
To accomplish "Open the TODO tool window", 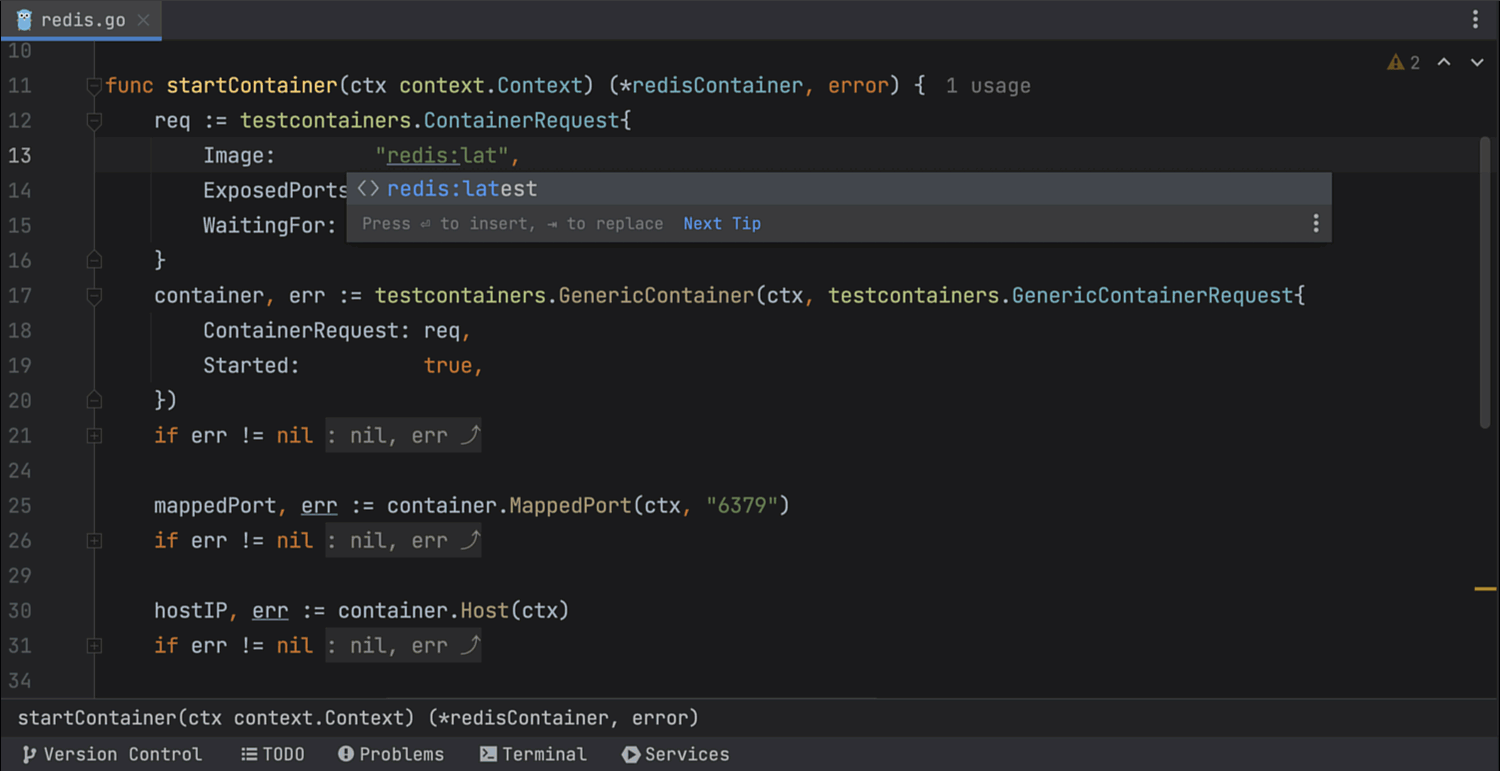I will pos(272,754).
